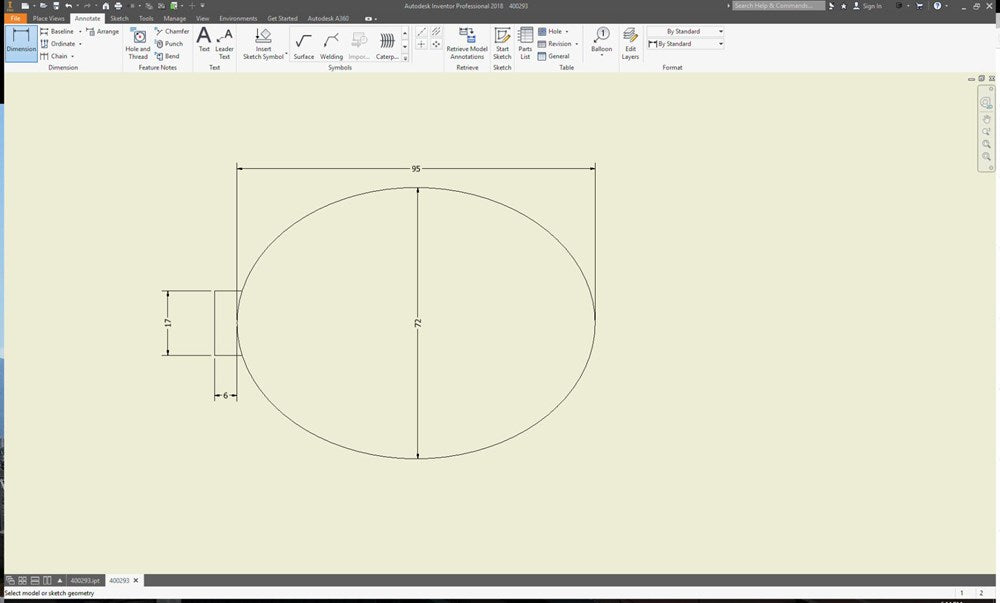Select the Surface texture symbol

(303, 43)
